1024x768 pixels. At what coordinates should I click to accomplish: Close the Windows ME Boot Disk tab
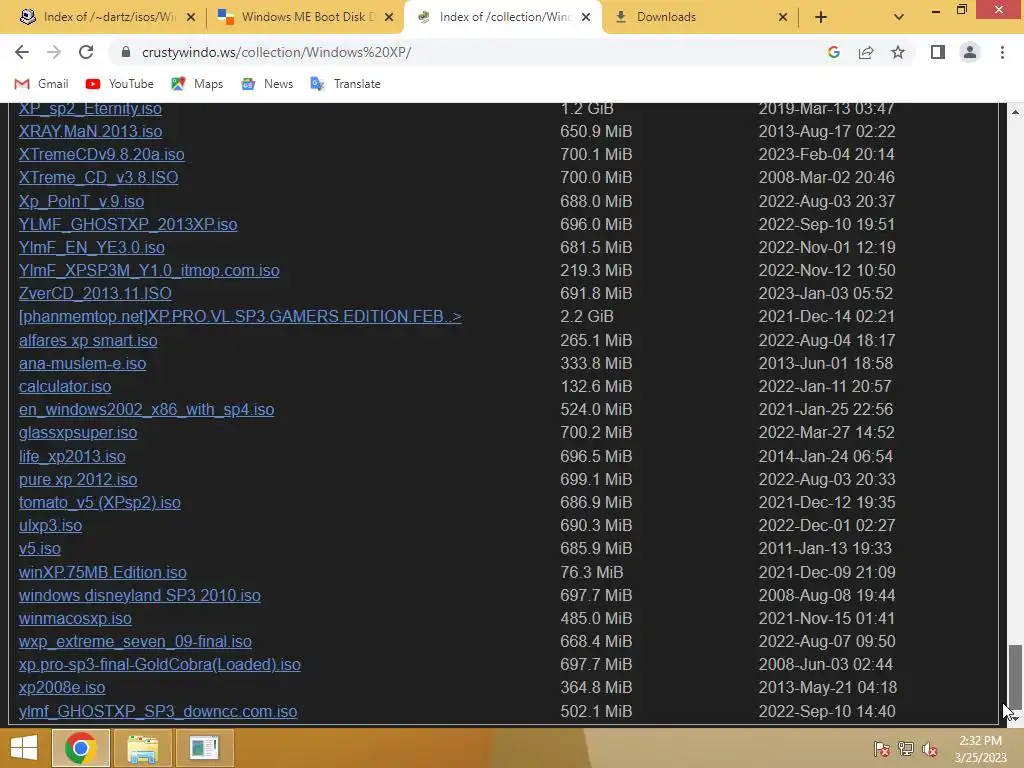389,17
